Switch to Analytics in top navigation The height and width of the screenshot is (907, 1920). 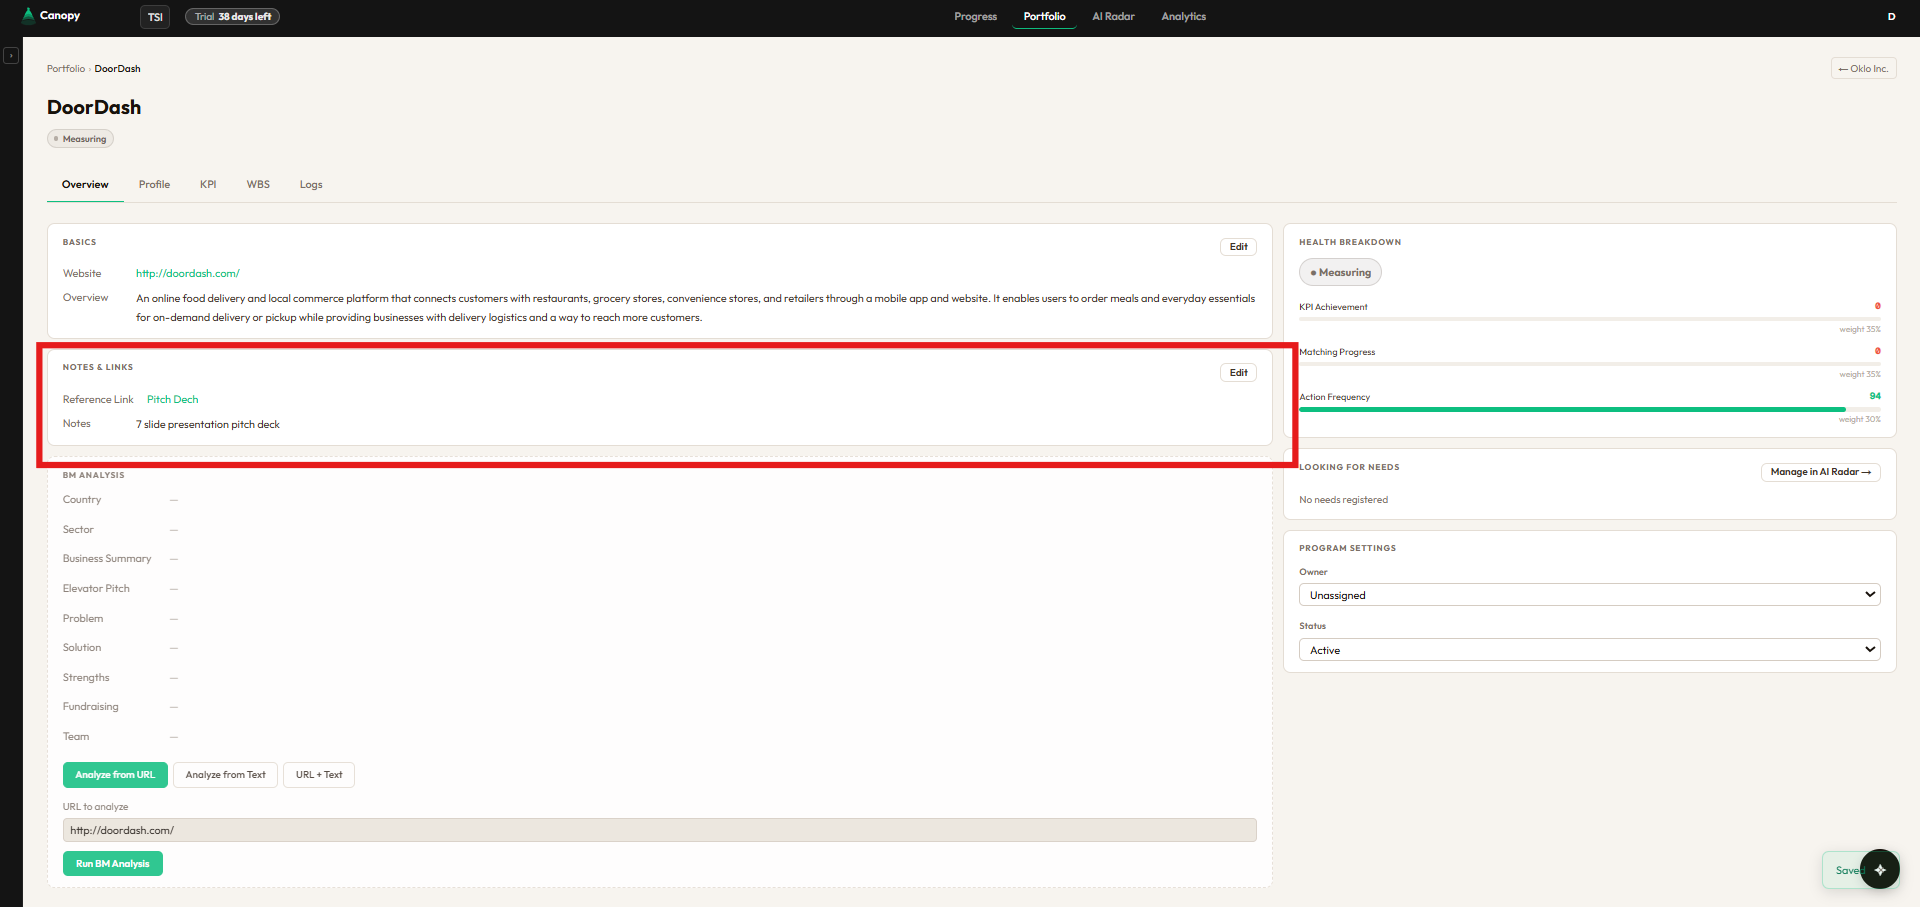[1183, 17]
